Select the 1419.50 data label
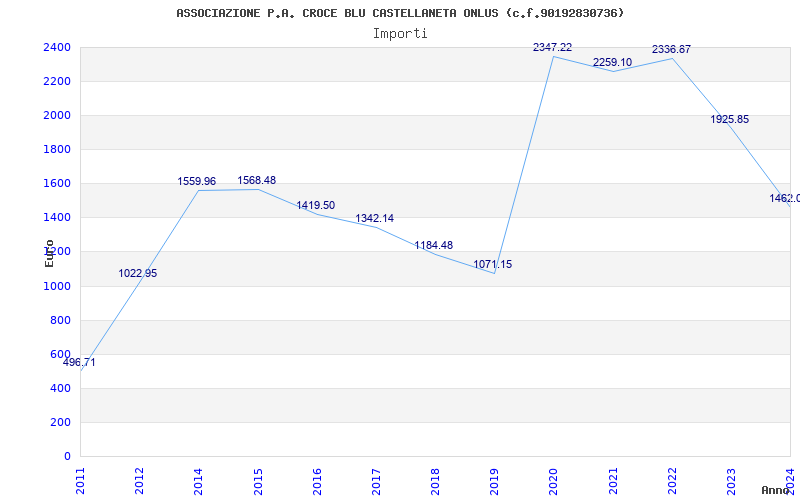The width and height of the screenshot is (800, 500). pos(316,206)
